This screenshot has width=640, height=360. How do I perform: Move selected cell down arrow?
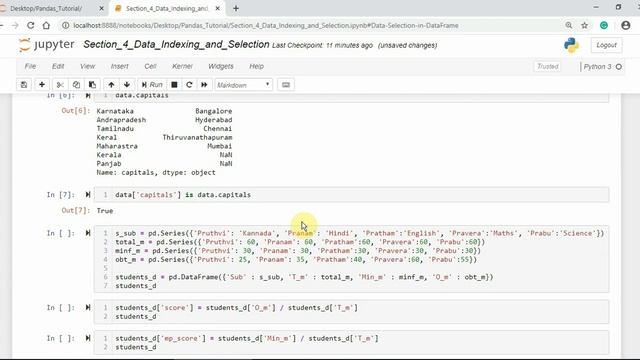127,84
